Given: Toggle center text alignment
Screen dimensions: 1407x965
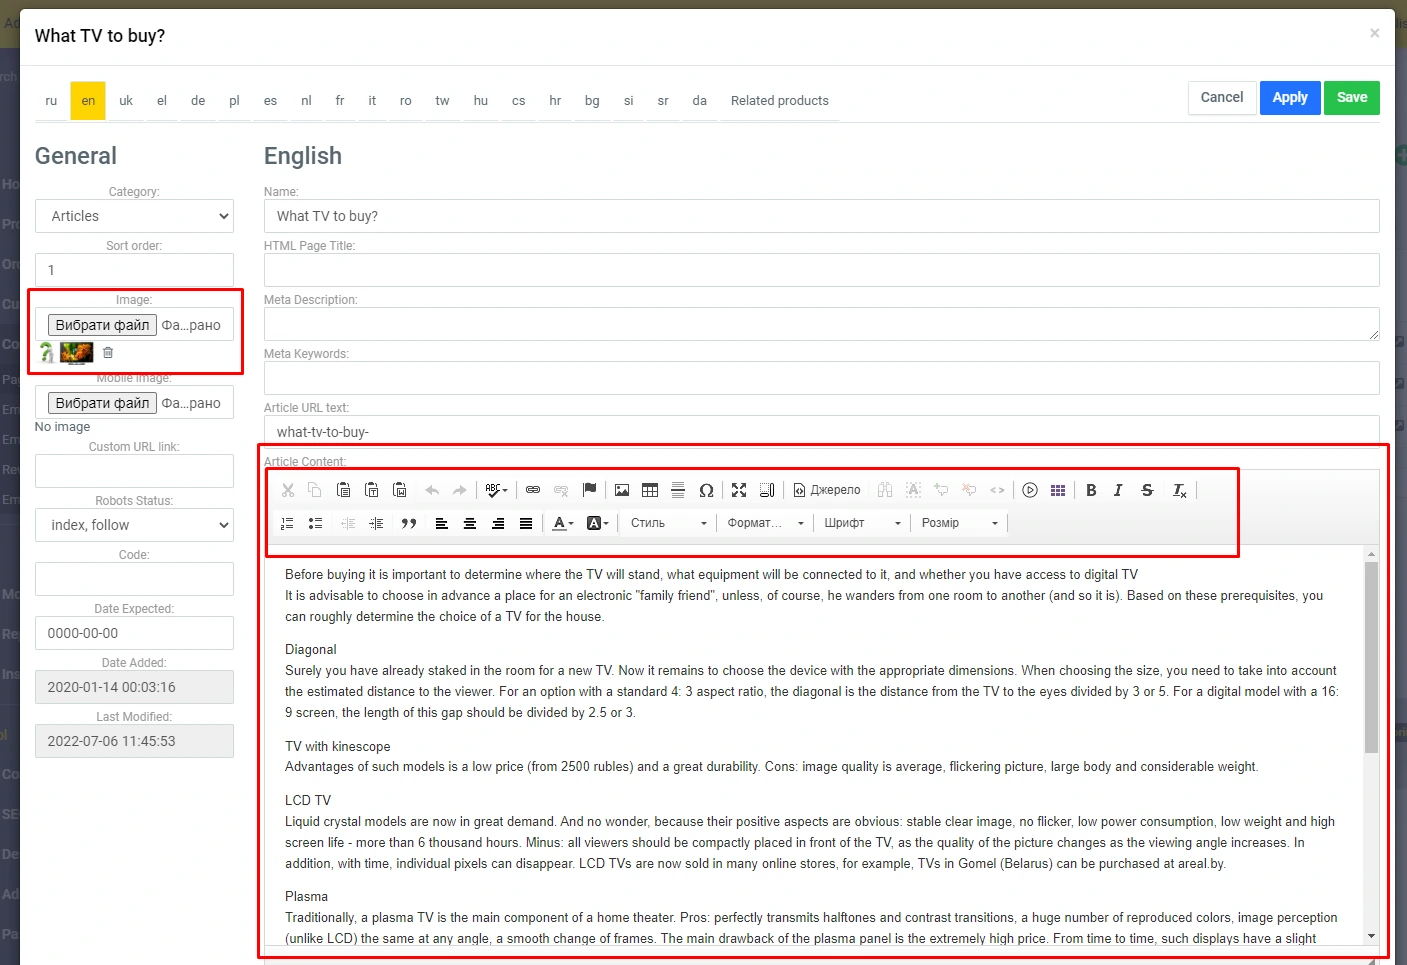Looking at the screenshot, I should tap(469, 523).
